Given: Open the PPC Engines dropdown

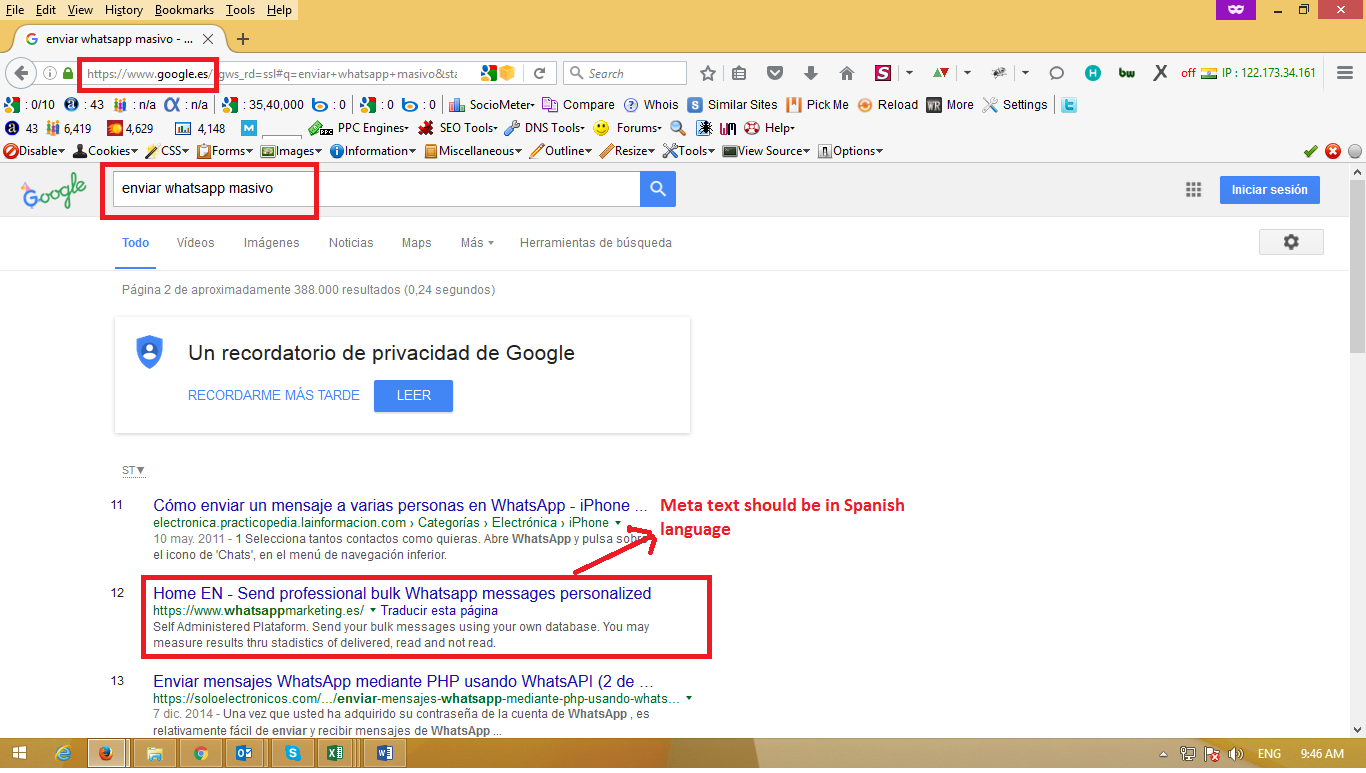Looking at the screenshot, I should click(360, 128).
